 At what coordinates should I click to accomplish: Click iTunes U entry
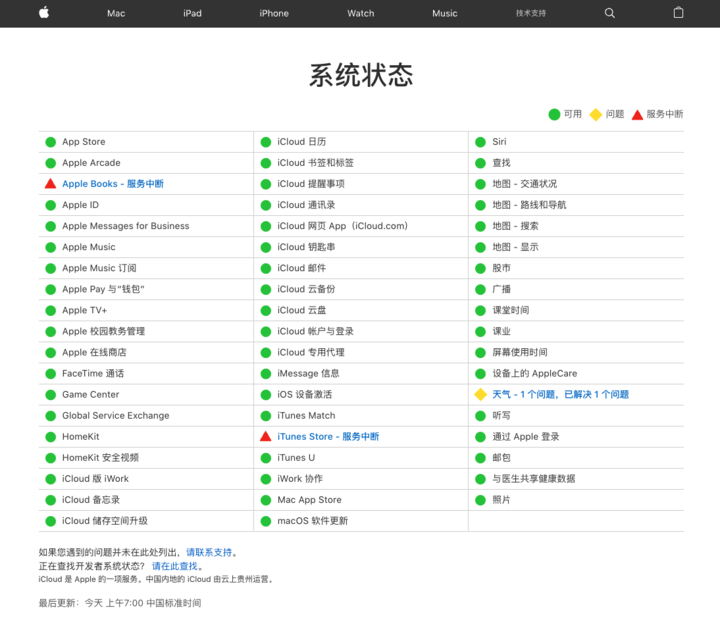[296, 458]
